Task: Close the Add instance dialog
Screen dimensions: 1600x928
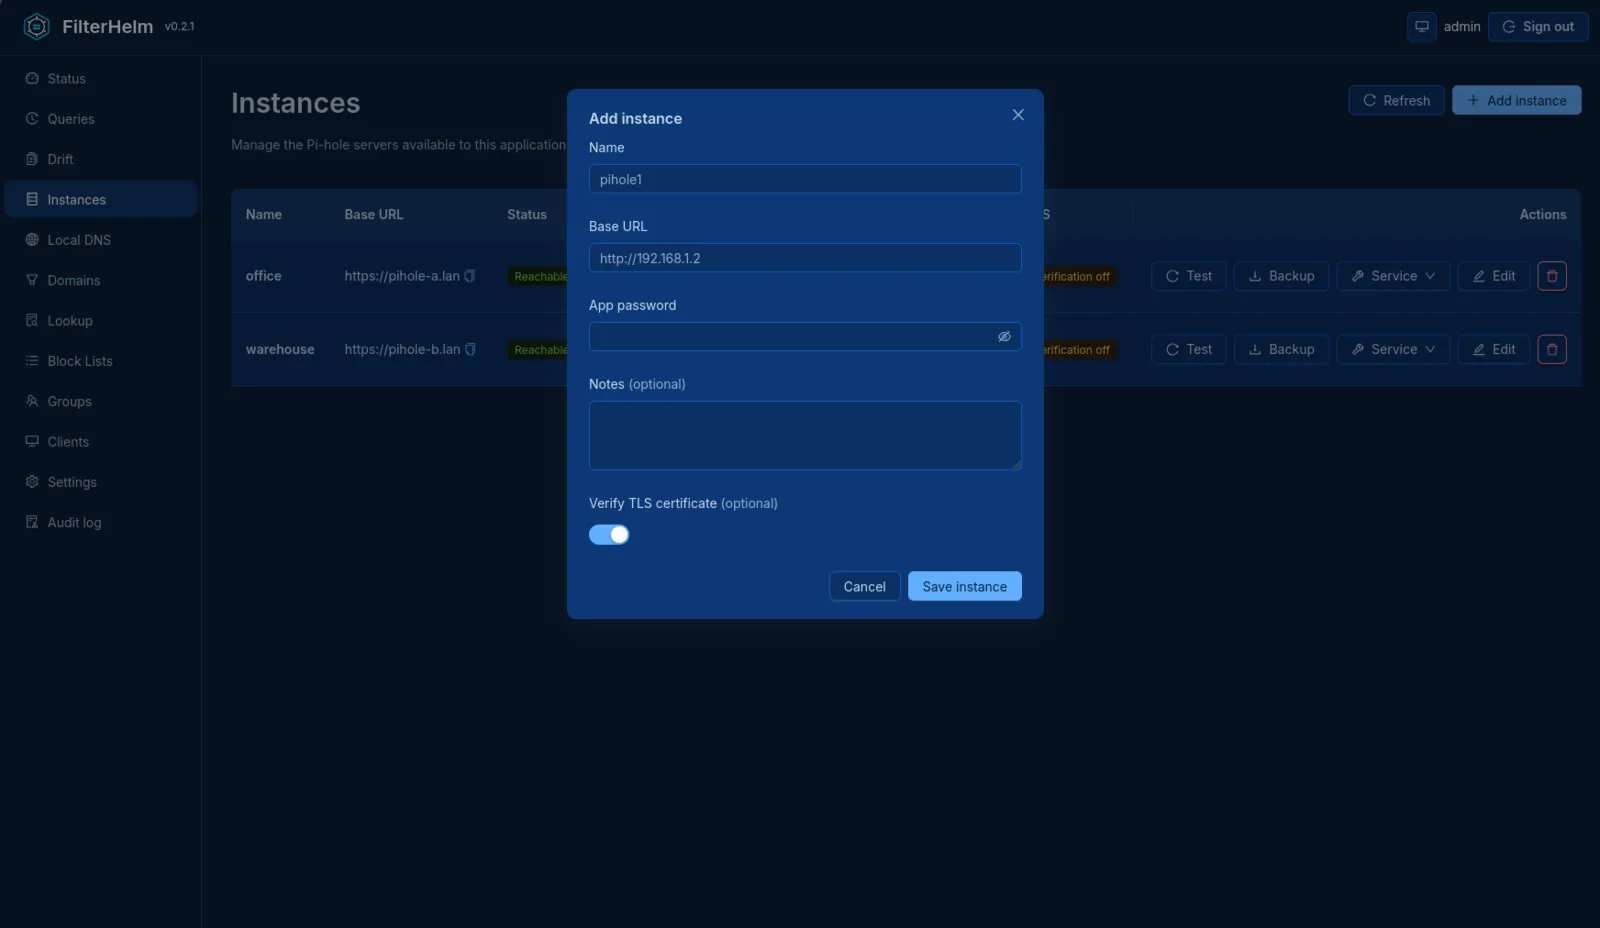Action: (x=1018, y=115)
